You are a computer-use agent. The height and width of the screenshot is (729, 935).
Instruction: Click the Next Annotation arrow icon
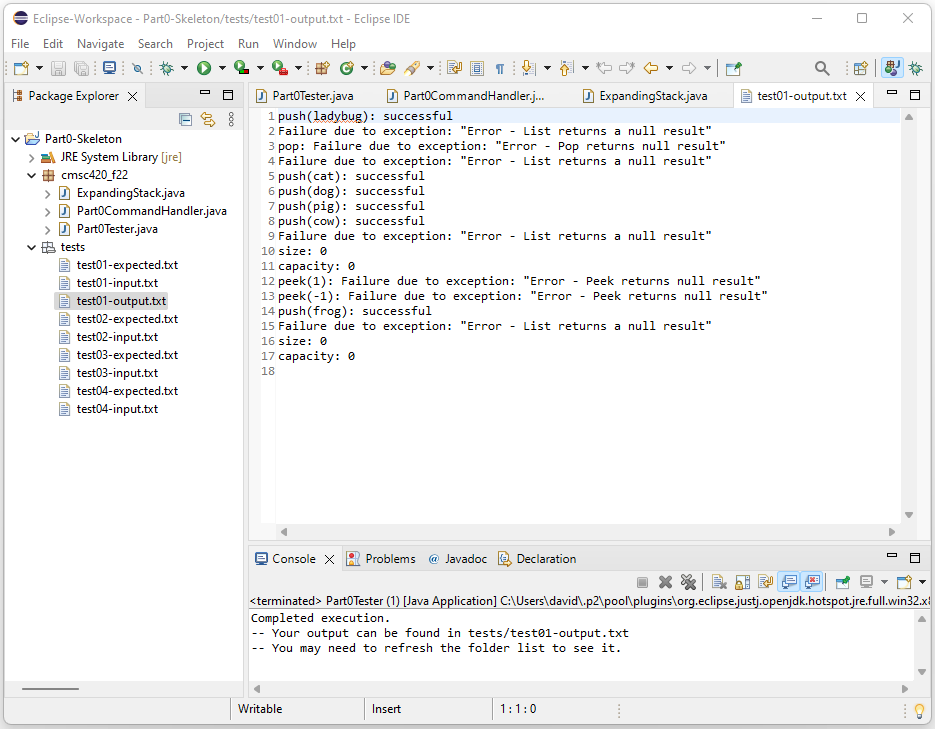tap(528, 69)
